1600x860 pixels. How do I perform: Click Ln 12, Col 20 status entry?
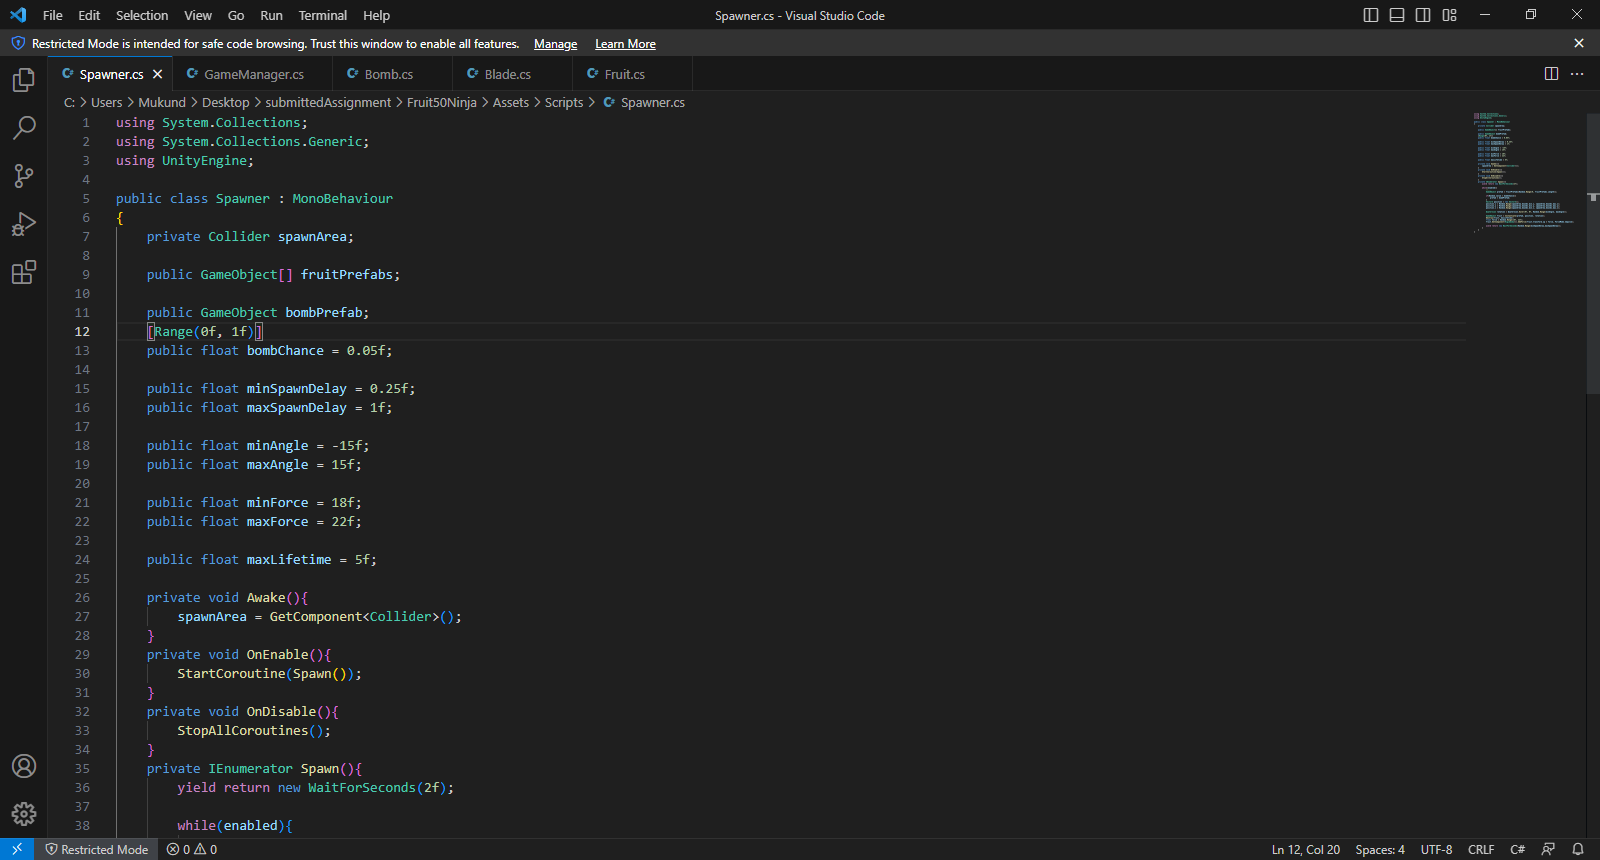point(1305,849)
